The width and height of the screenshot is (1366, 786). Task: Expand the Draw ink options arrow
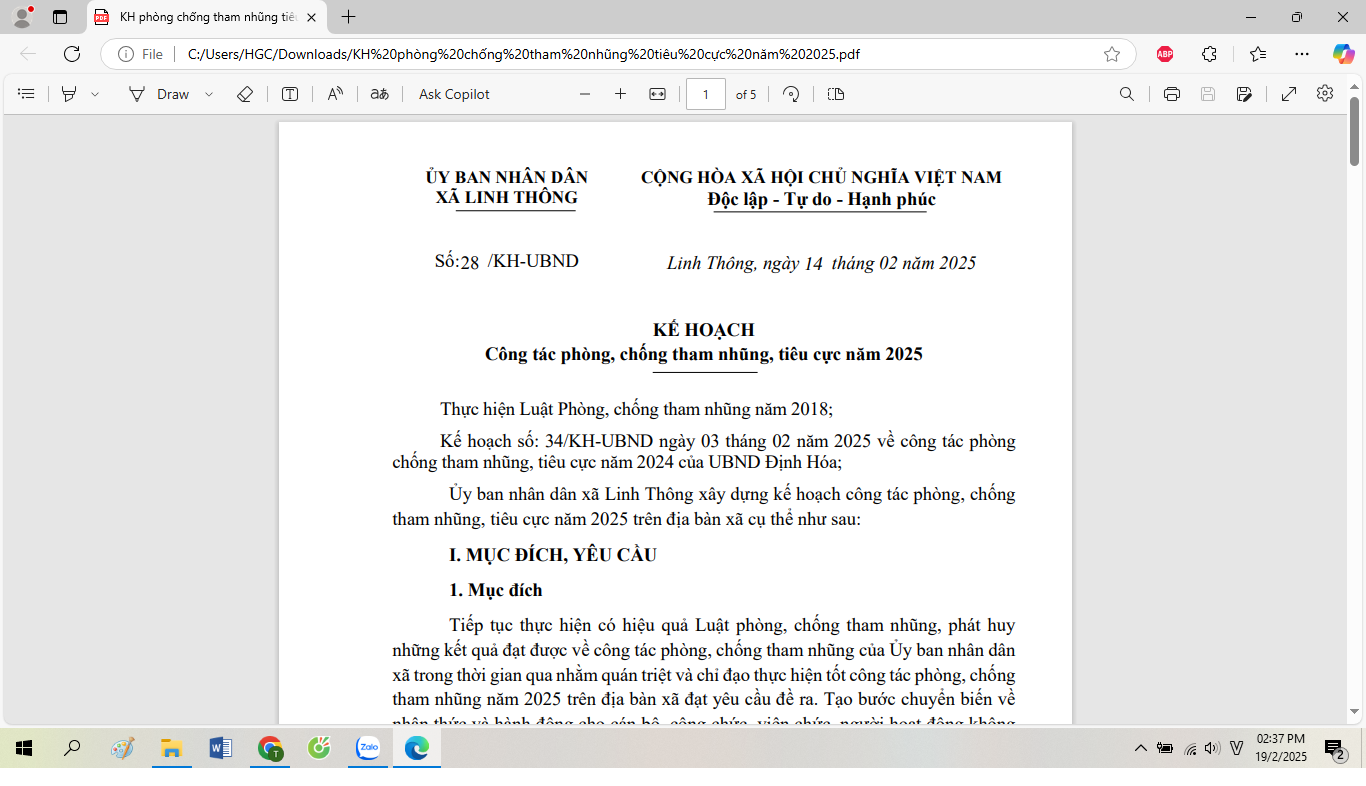coord(209,94)
